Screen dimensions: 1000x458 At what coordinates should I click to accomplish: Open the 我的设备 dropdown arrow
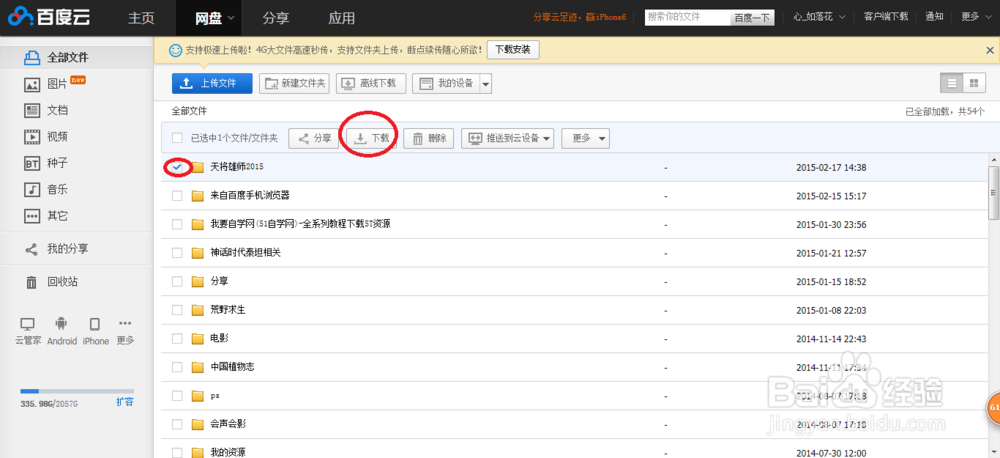486,84
